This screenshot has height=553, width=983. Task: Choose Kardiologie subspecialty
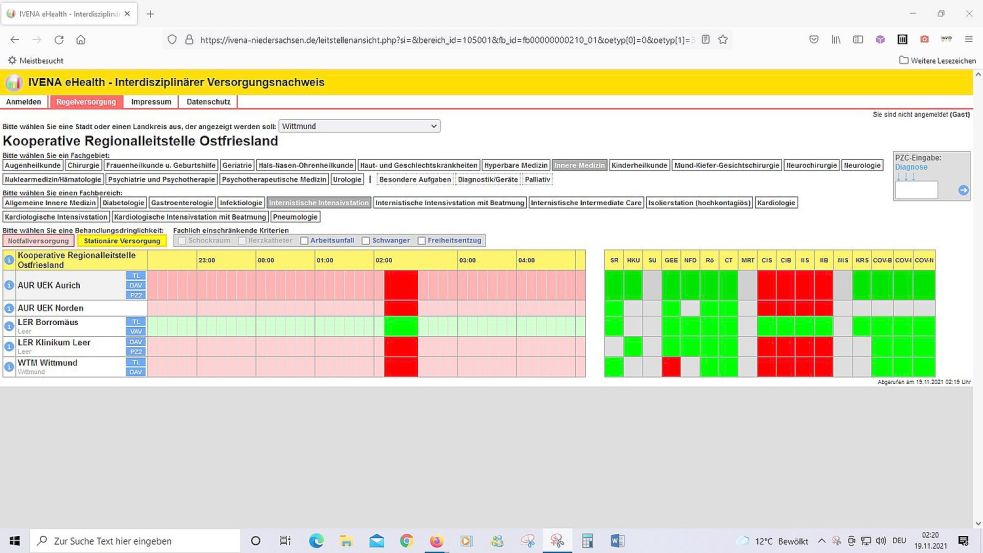coord(776,203)
